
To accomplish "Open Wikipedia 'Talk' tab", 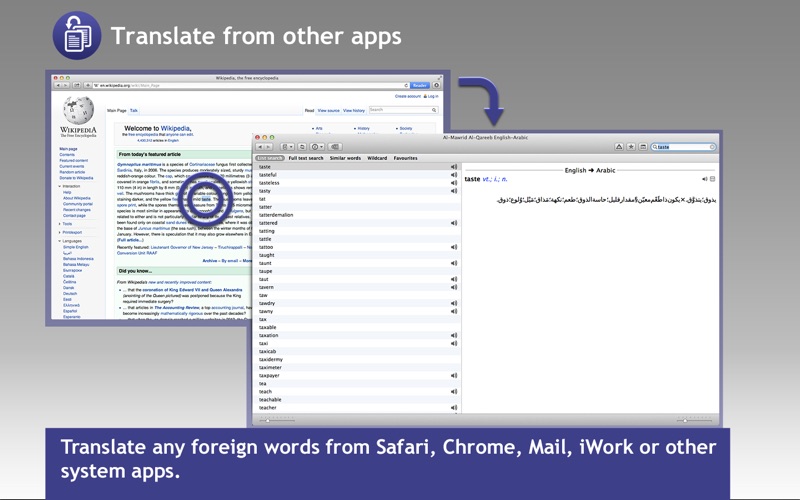I will coord(134,110).
